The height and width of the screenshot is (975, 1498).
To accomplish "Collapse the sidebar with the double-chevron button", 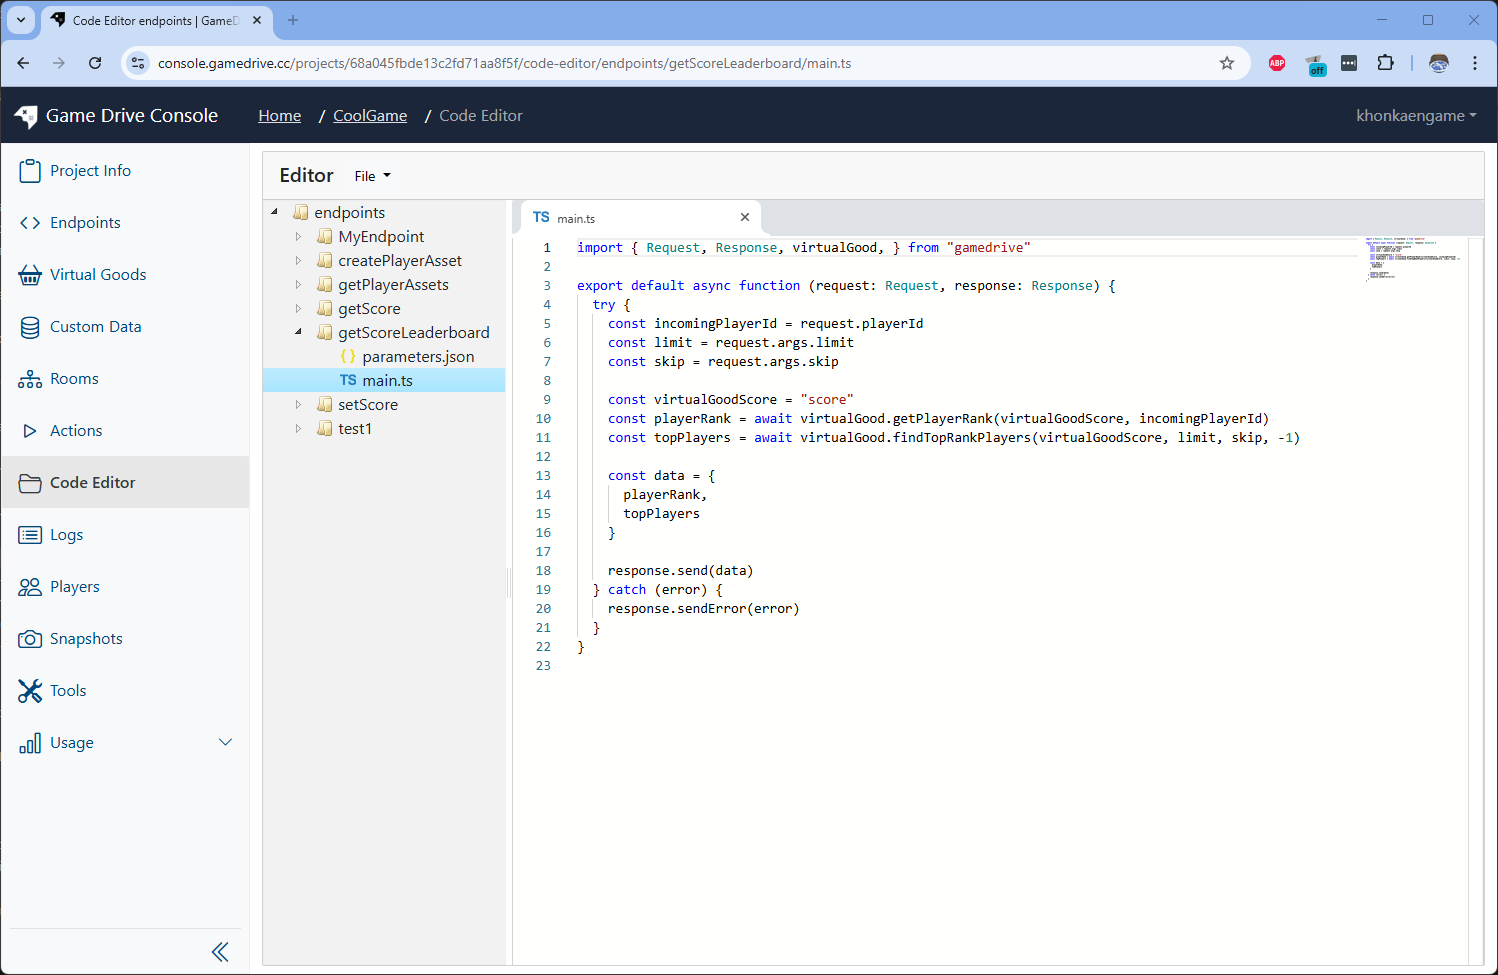I will [x=220, y=951].
